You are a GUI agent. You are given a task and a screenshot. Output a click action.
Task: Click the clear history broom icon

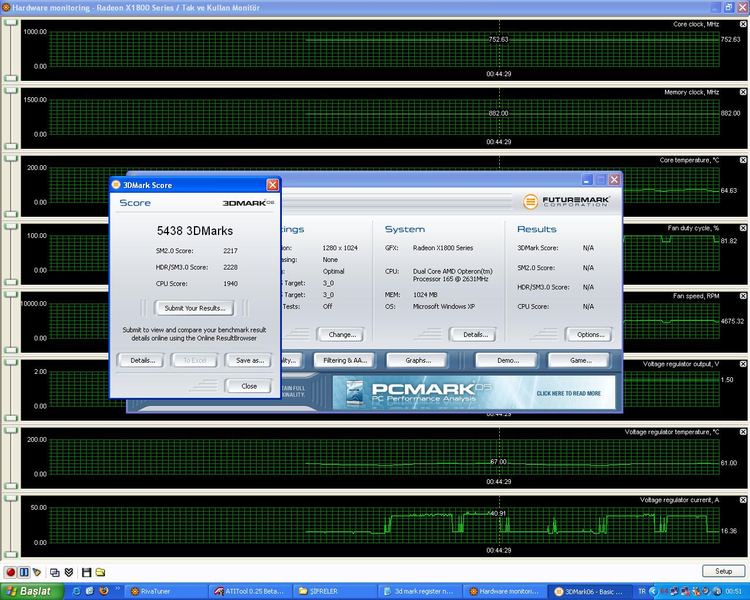pyautogui.click(x=37, y=572)
